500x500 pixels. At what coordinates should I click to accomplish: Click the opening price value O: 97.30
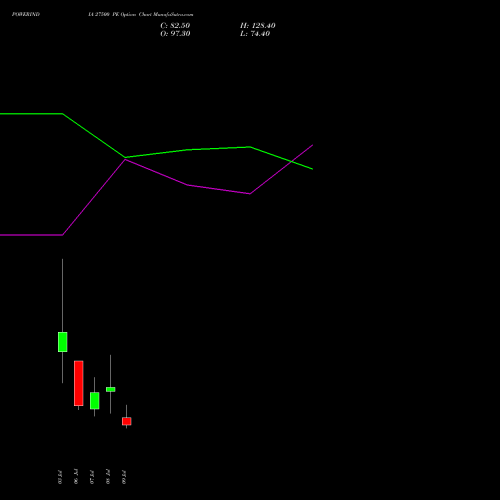175,34
